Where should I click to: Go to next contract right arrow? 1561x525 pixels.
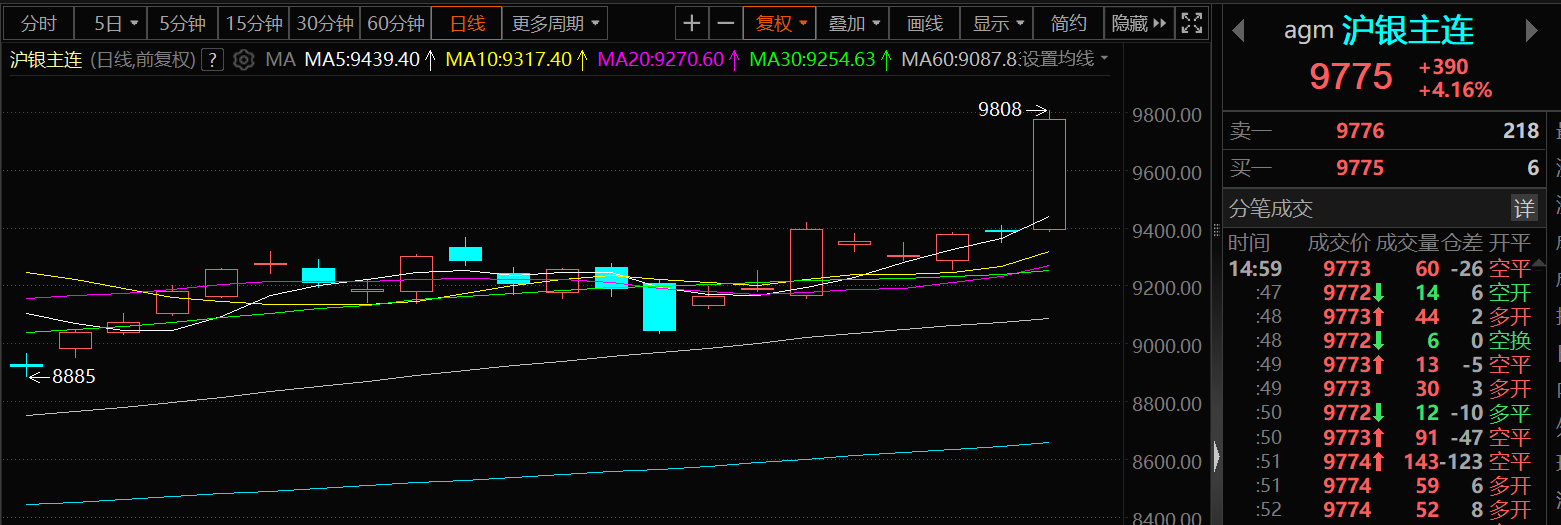click(x=1531, y=31)
